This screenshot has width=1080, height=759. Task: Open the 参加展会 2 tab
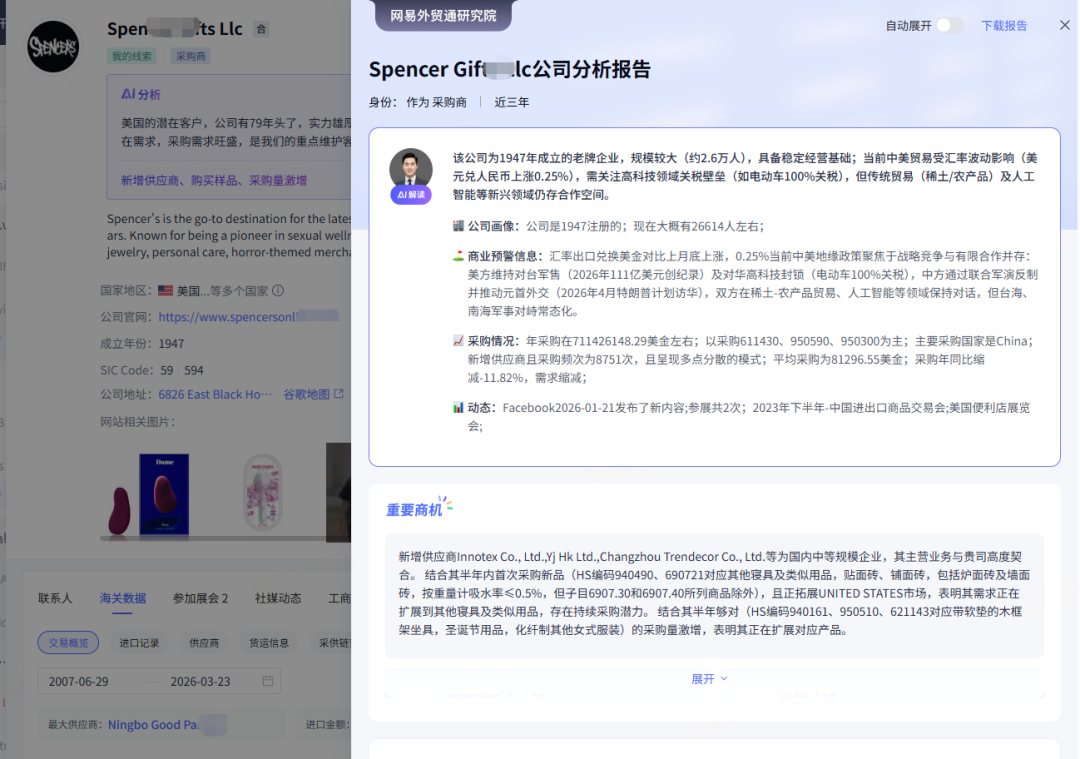[200, 598]
